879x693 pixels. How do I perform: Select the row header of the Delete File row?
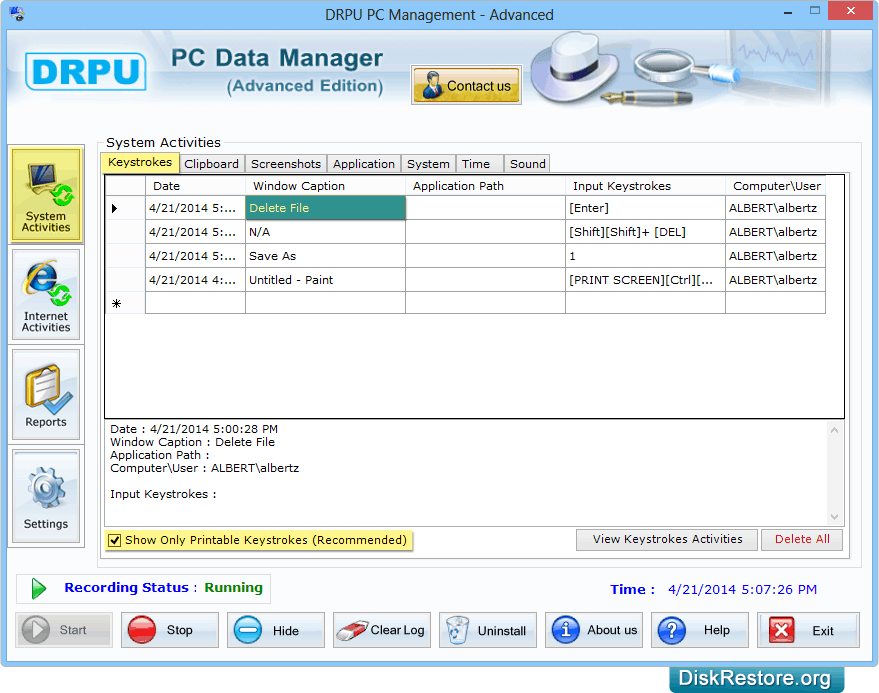[125, 208]
